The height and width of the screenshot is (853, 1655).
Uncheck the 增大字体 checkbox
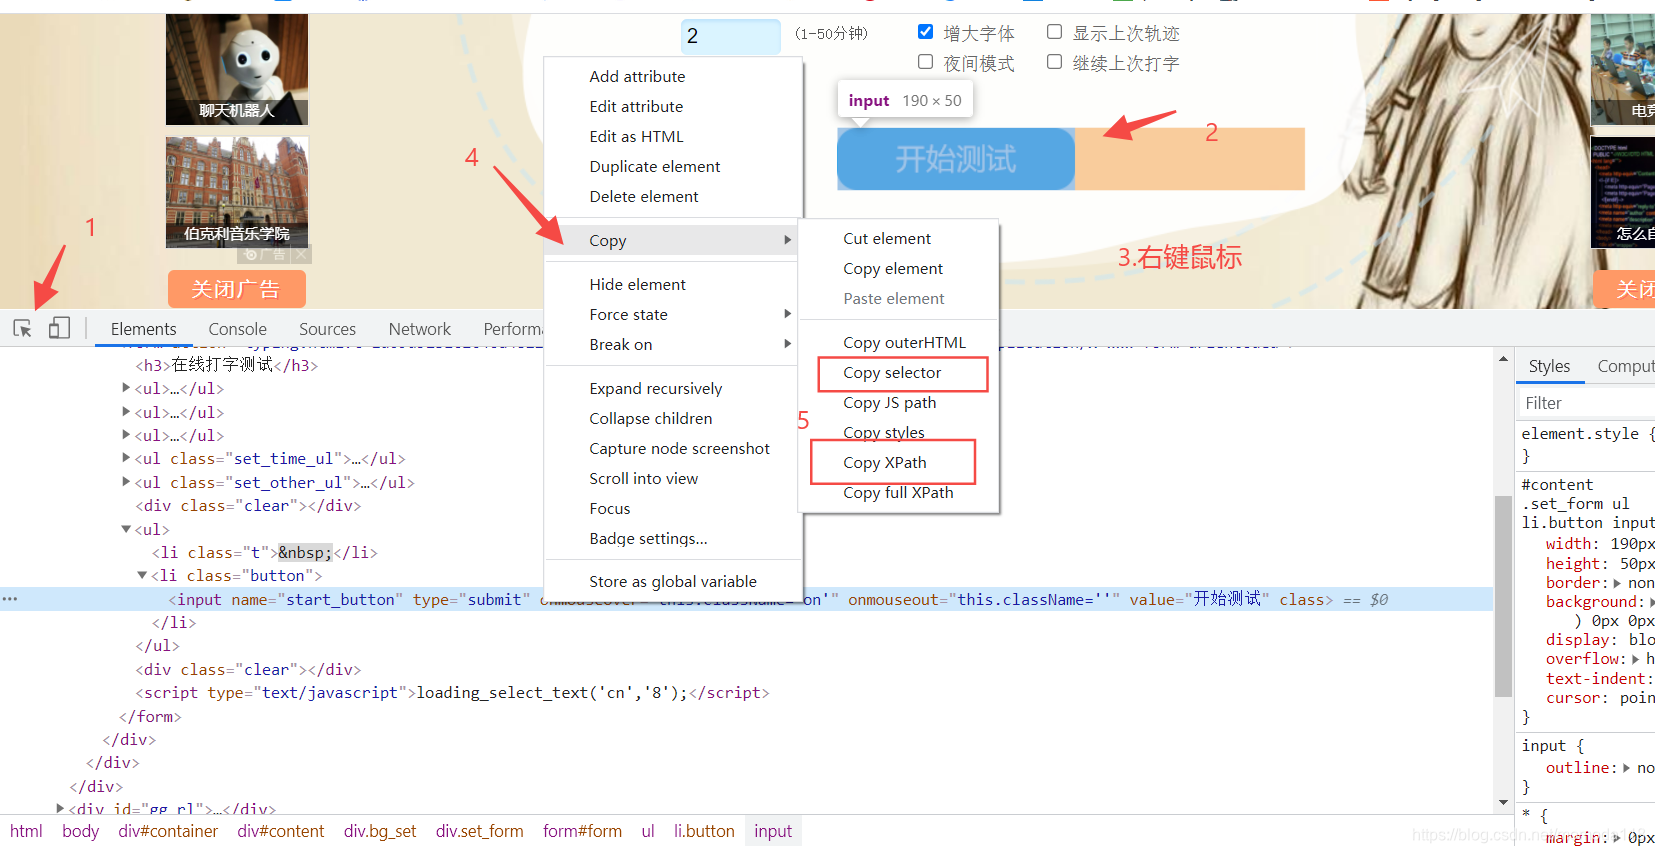[x=925, y=32]
